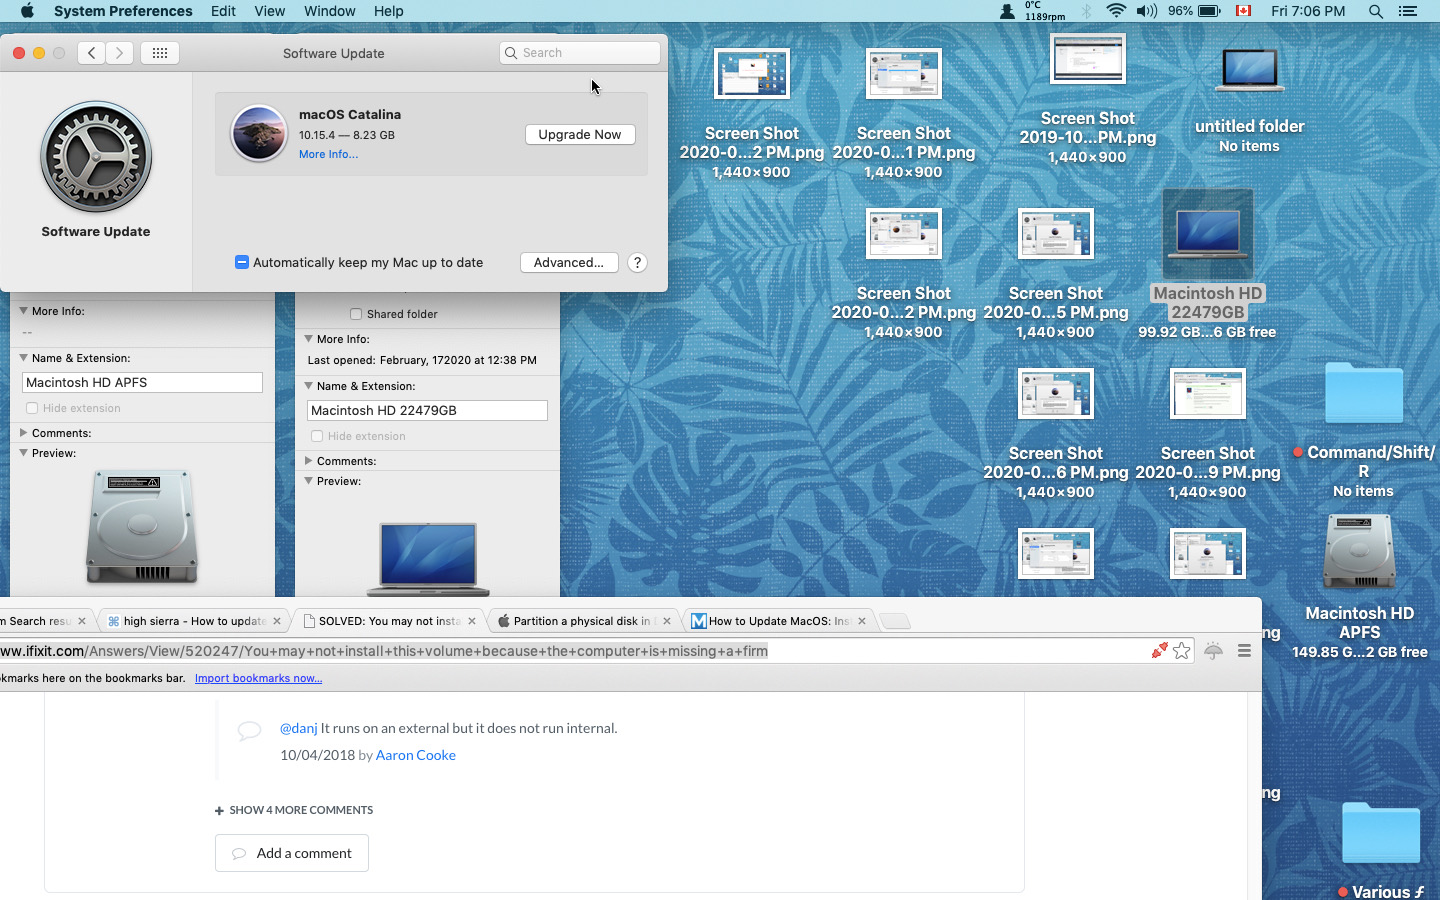Click the Various folder on desktop
The width and height of the screenshot is (1440, 900).
1381,833
